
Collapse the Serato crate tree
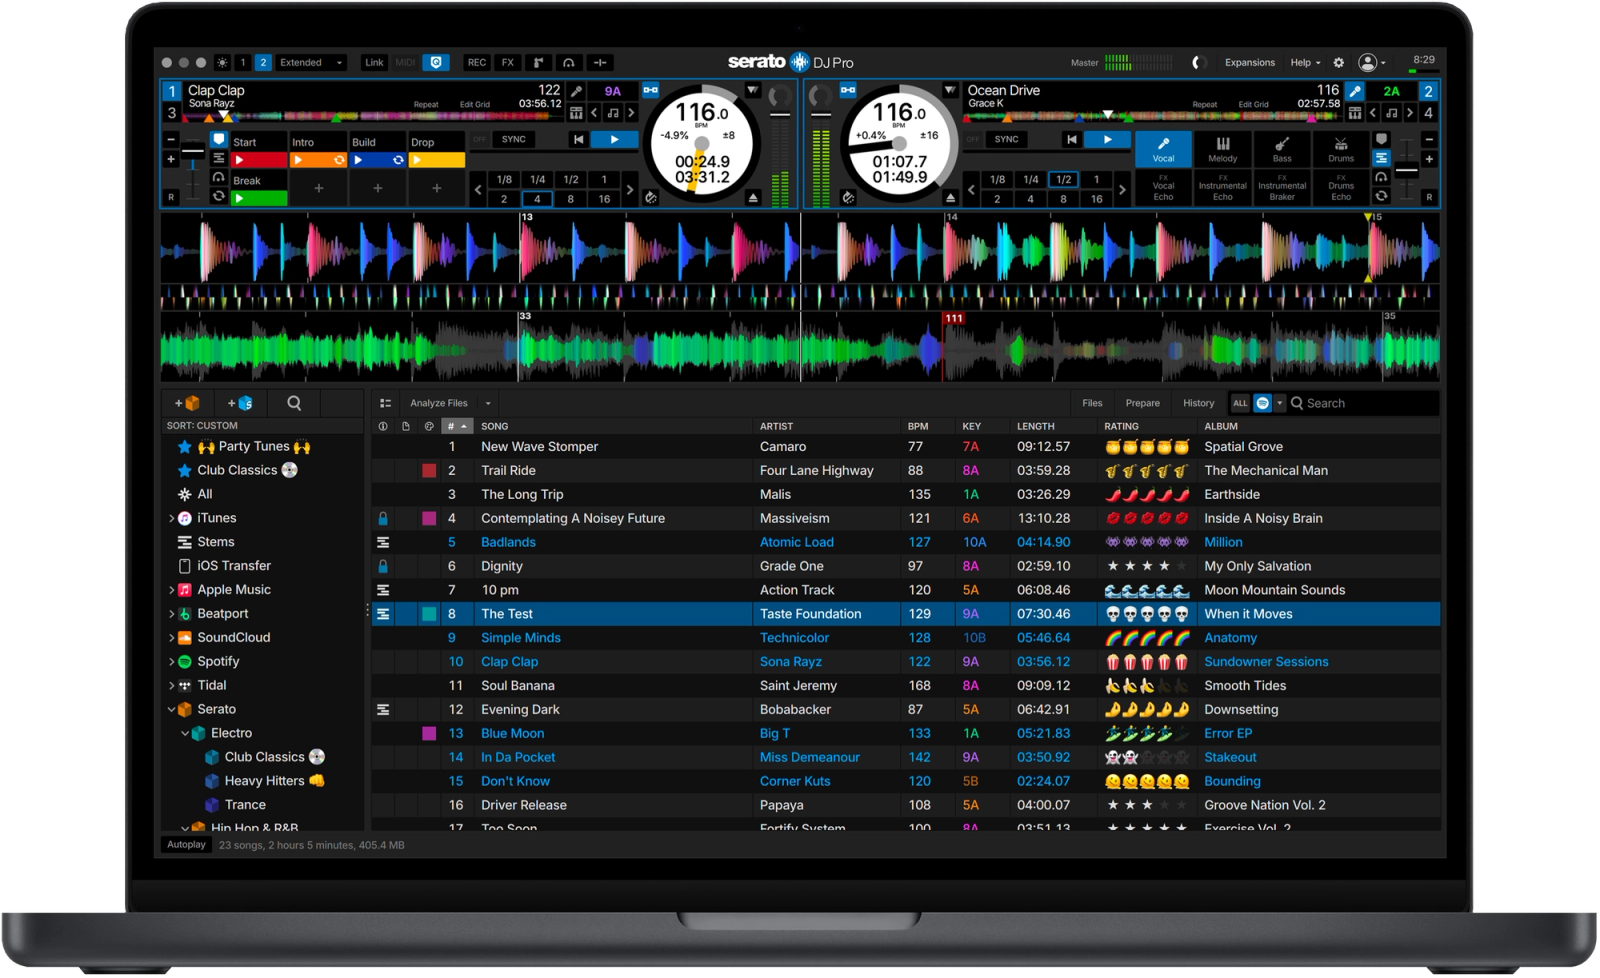(x=171, y=709)
